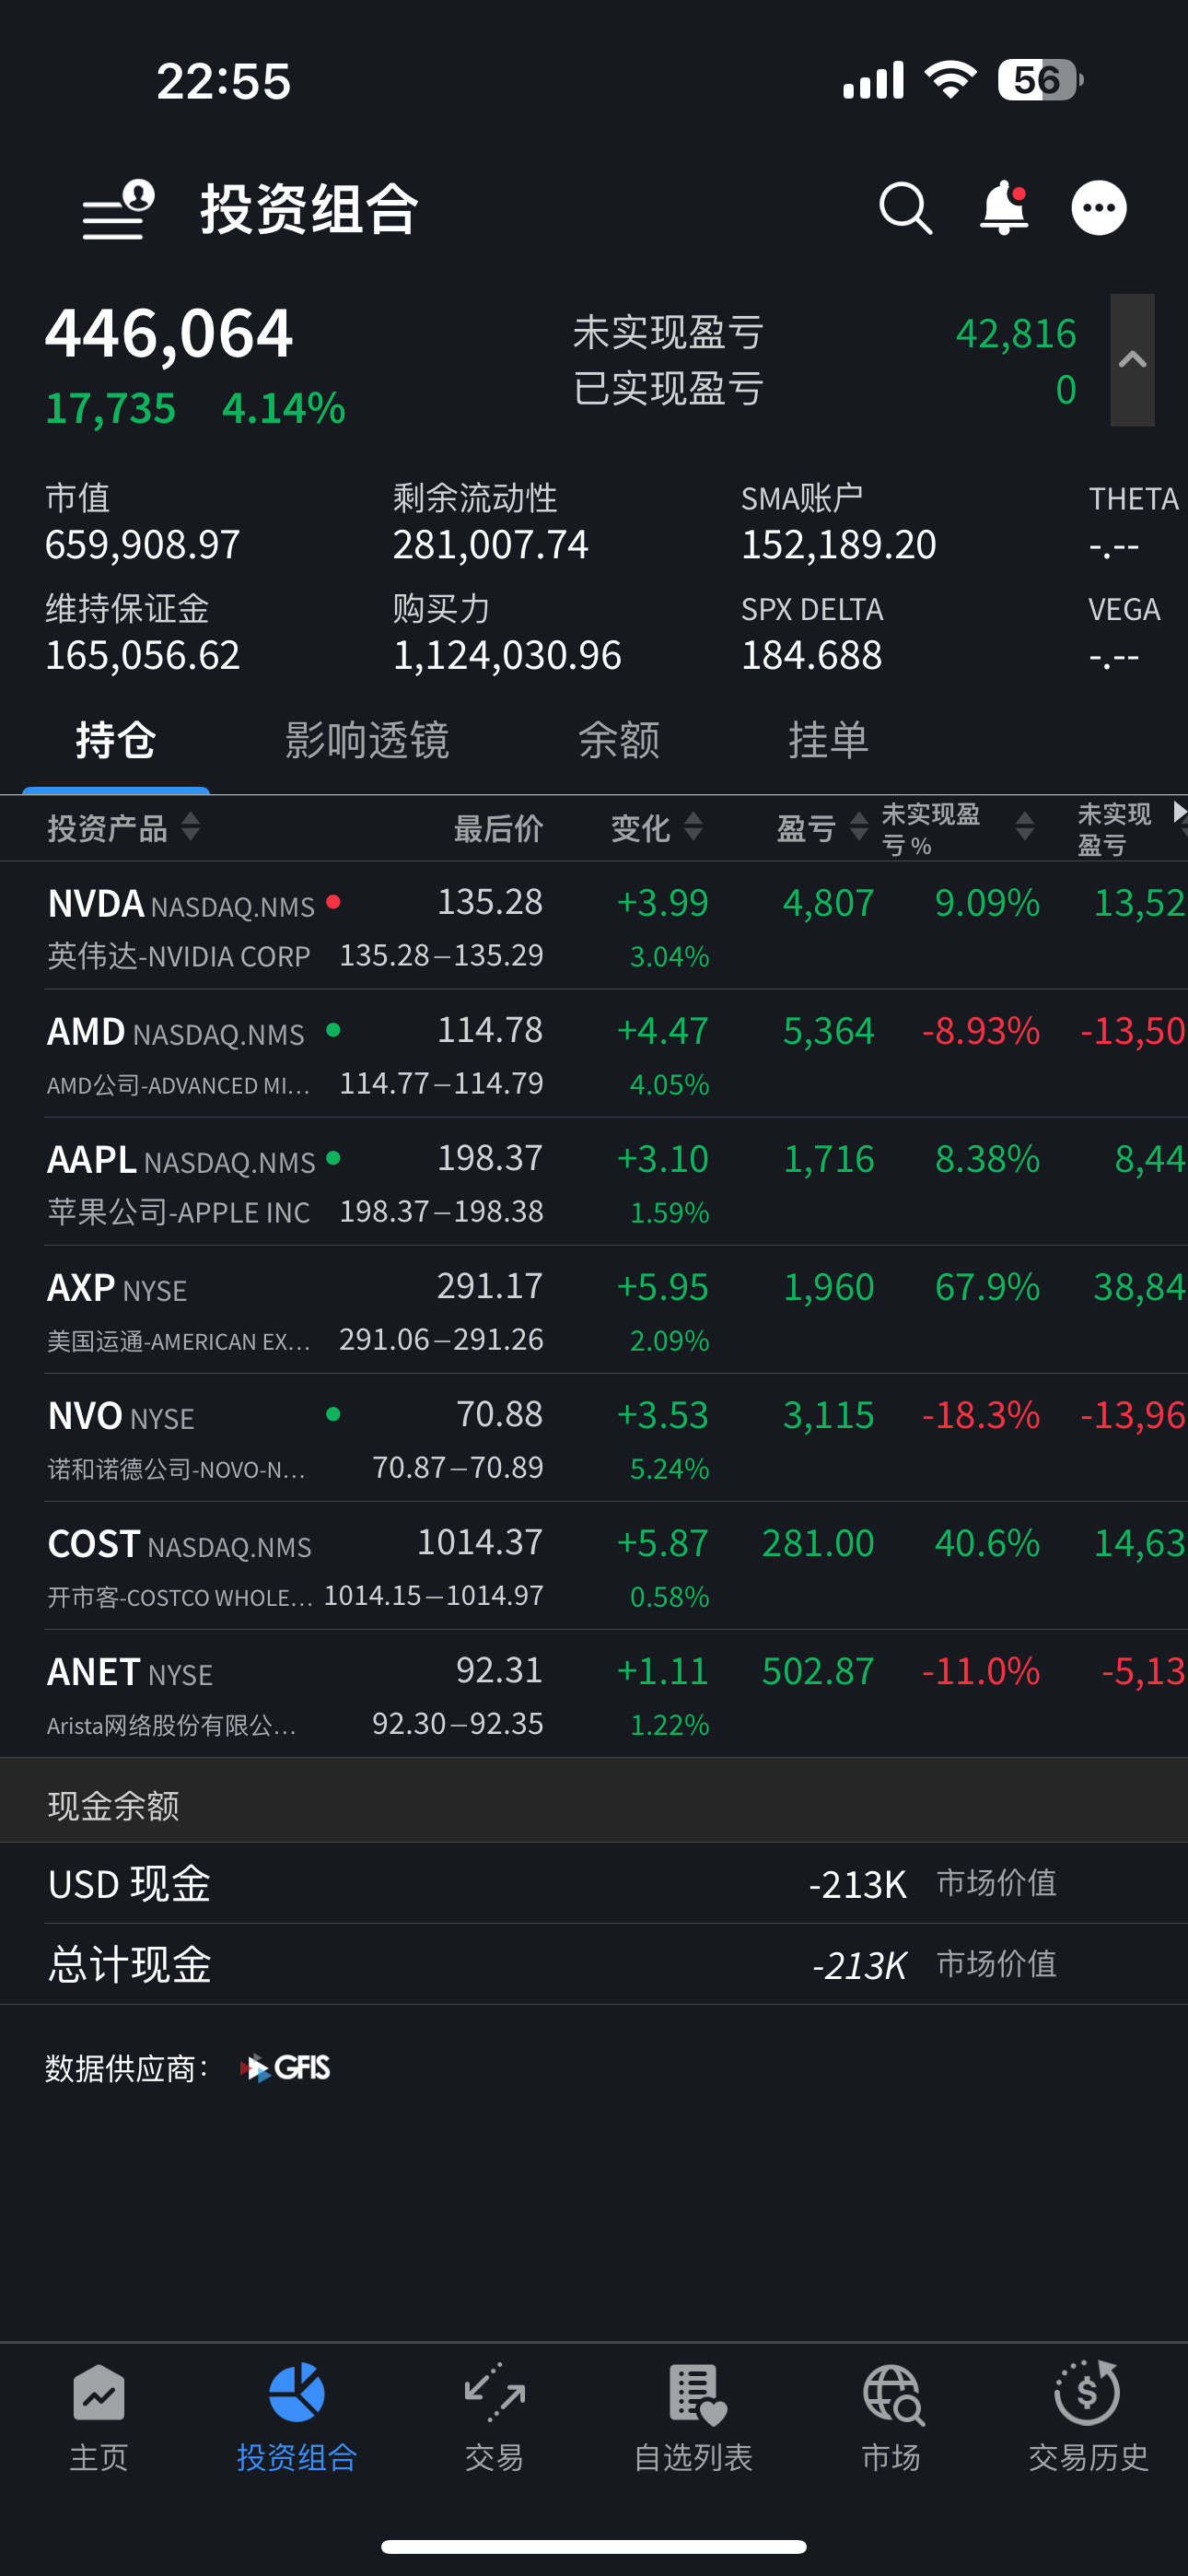
Task: Sort by 变化 column arrows
Action: (693, 827)
